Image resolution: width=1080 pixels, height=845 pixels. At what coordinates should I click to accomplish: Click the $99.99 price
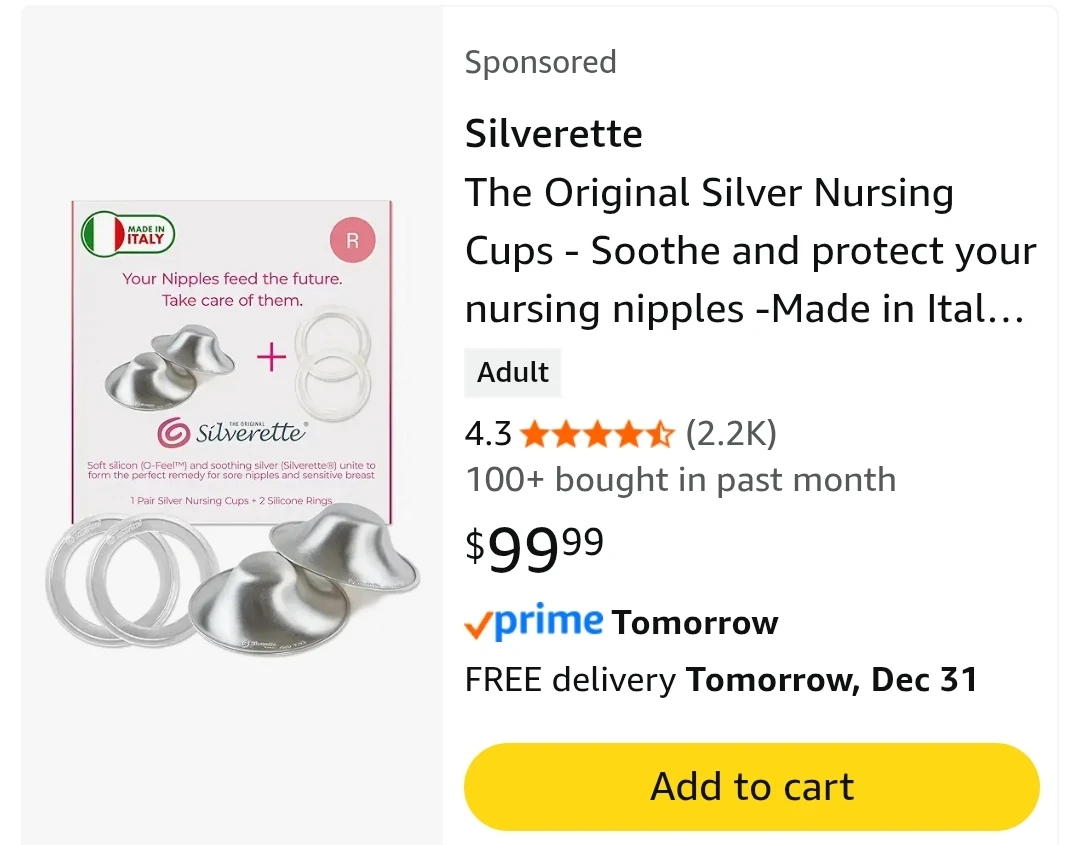tap(535, 547)
